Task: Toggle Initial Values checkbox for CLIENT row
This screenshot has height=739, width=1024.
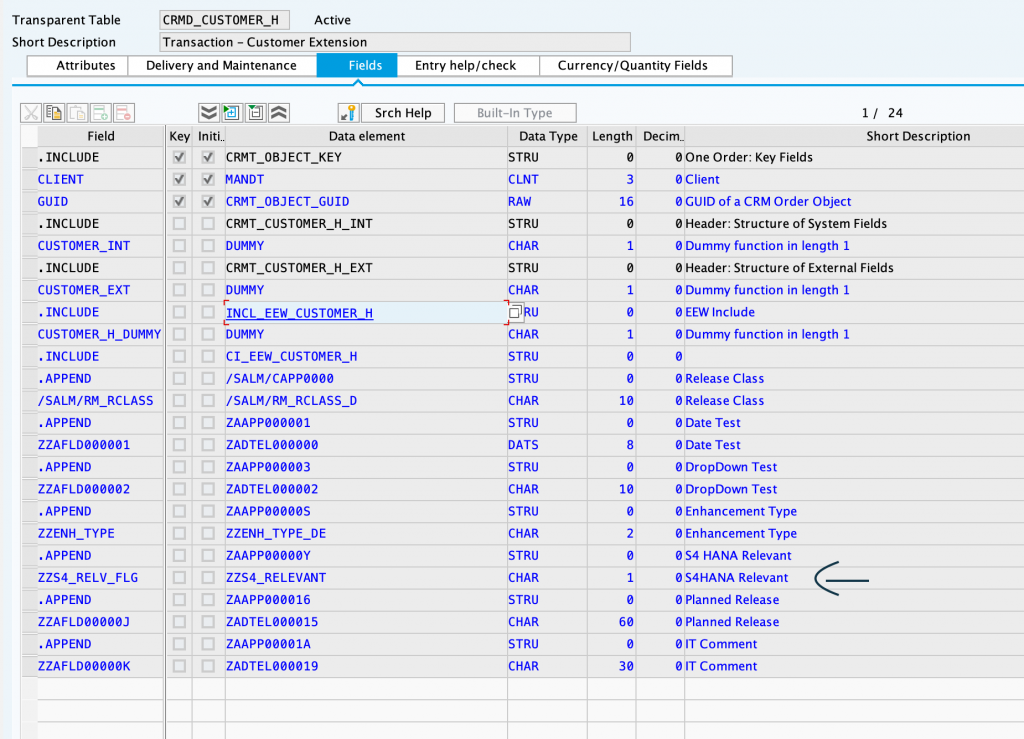Action: tap(208, 179)
